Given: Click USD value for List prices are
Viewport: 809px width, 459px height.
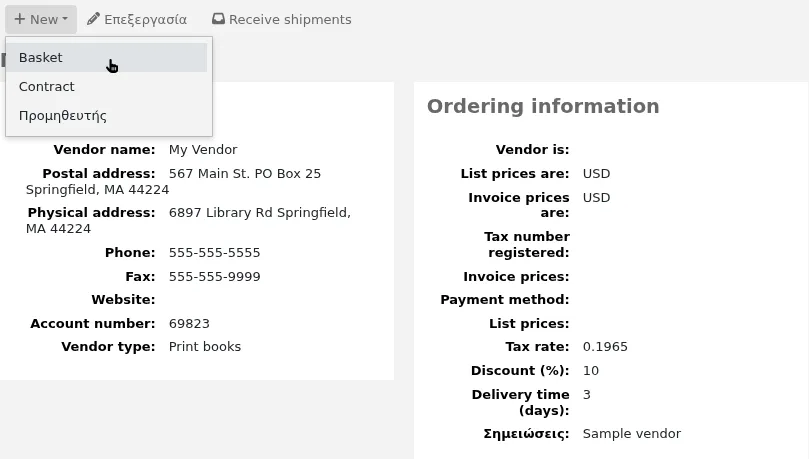Looking at the screenshot, I should pyautogui.click(x=596, y=173).
